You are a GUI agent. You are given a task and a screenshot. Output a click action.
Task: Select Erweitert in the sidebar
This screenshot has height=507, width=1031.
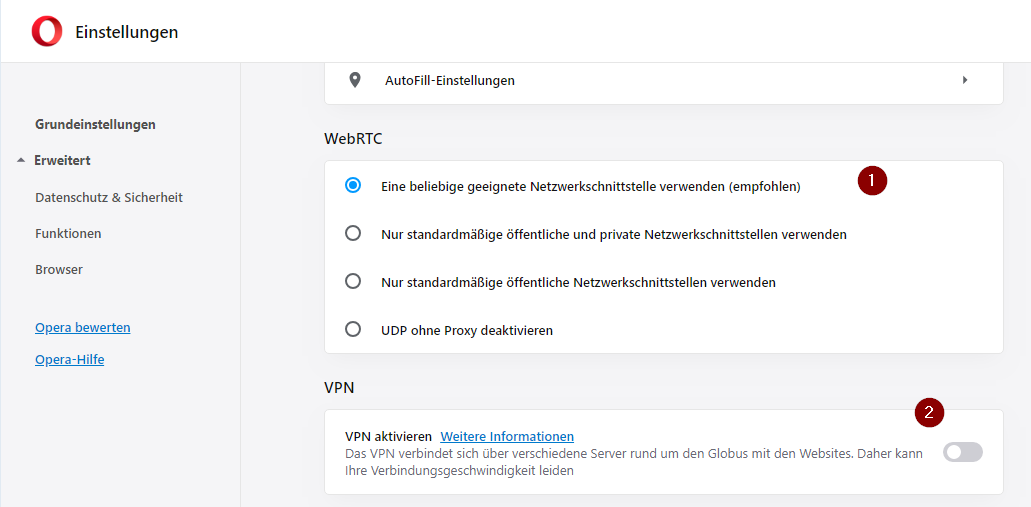[x=62, y=160]
